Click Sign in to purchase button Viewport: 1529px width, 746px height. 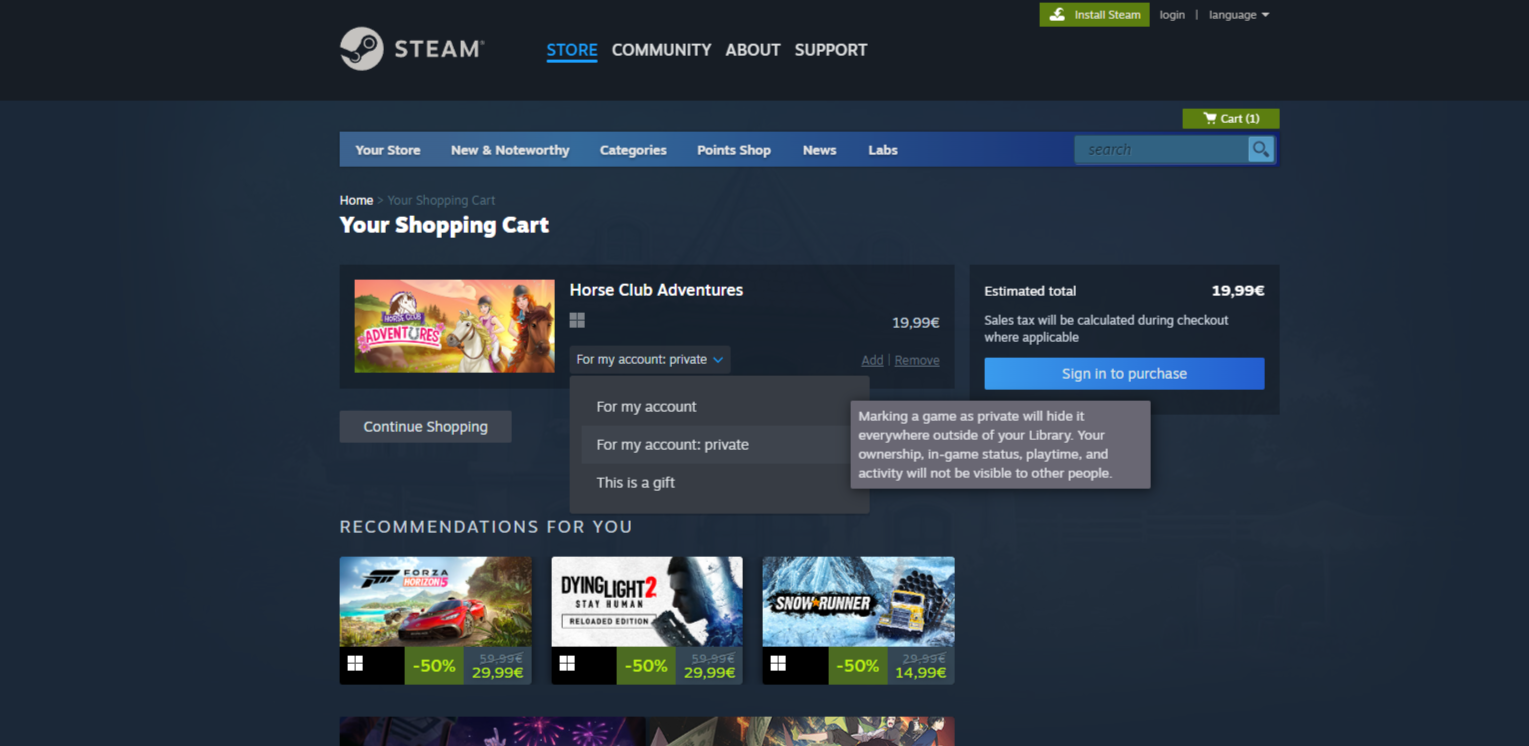[x=1124, y=373]
